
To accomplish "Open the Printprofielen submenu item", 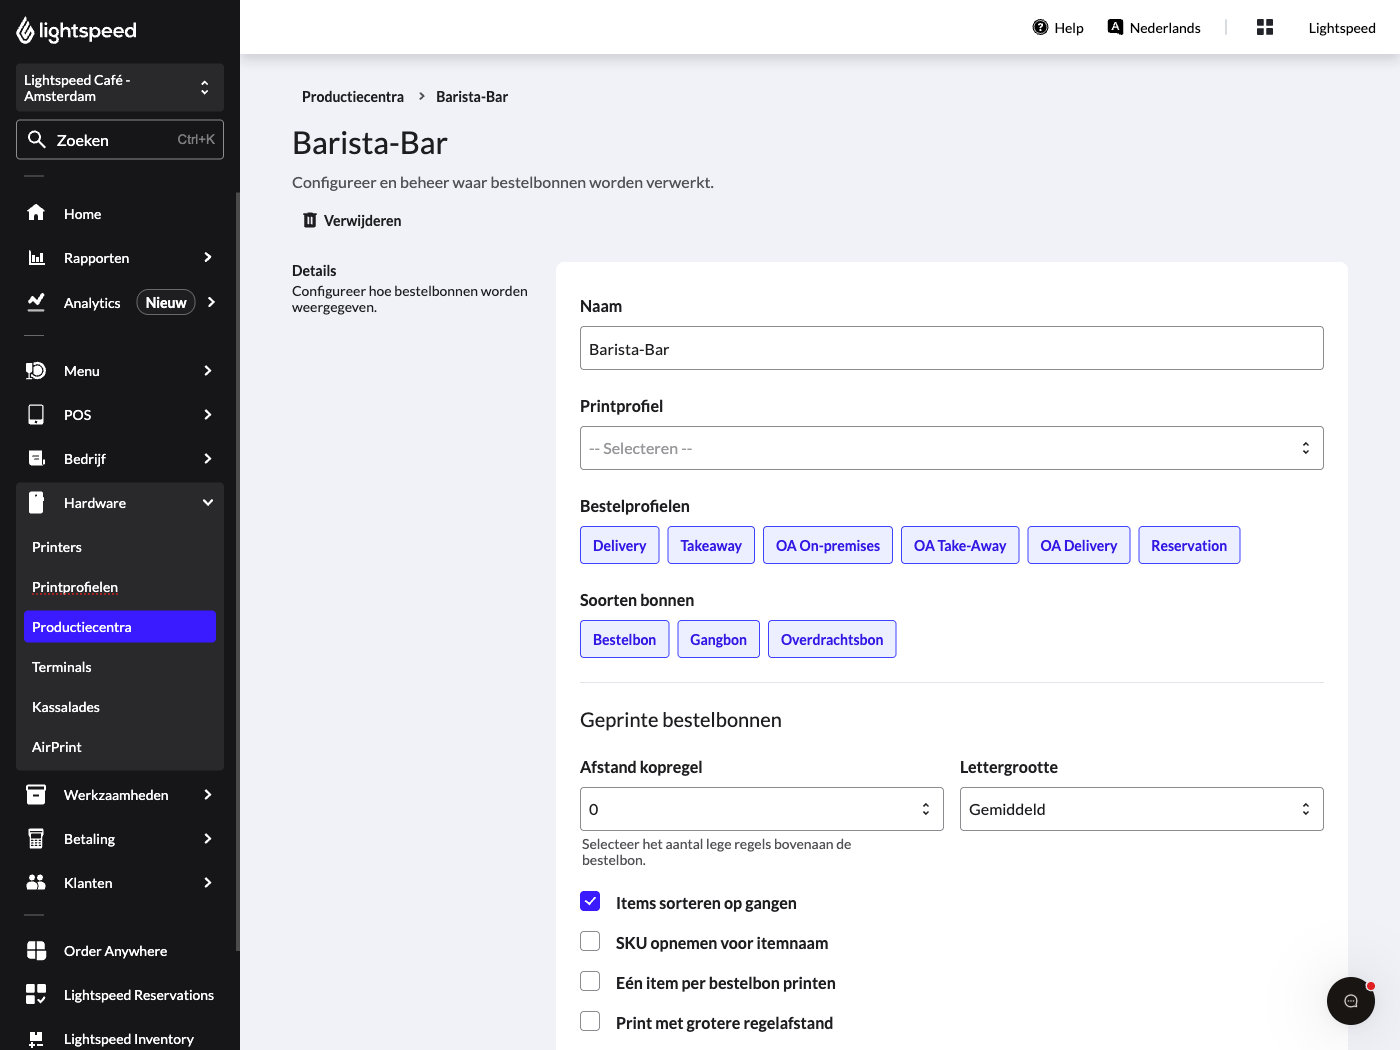I will pyautogui.click(x=120, y=587).
